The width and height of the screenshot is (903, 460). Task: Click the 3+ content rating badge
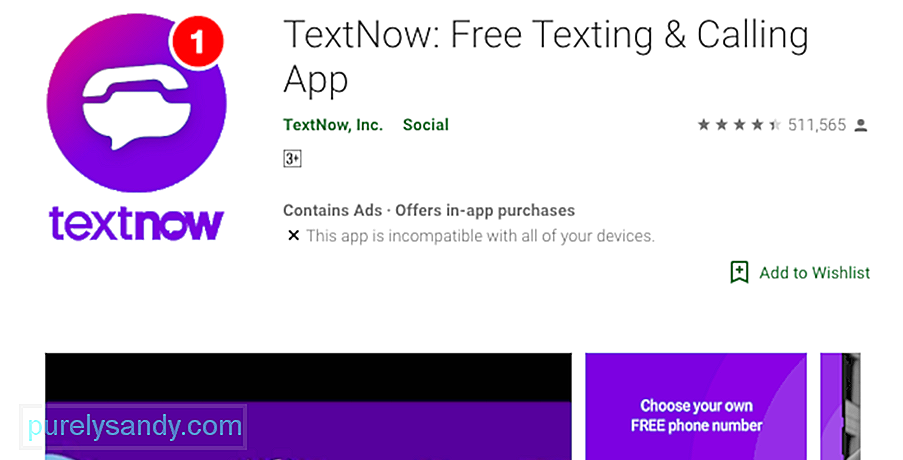(293, 158)
